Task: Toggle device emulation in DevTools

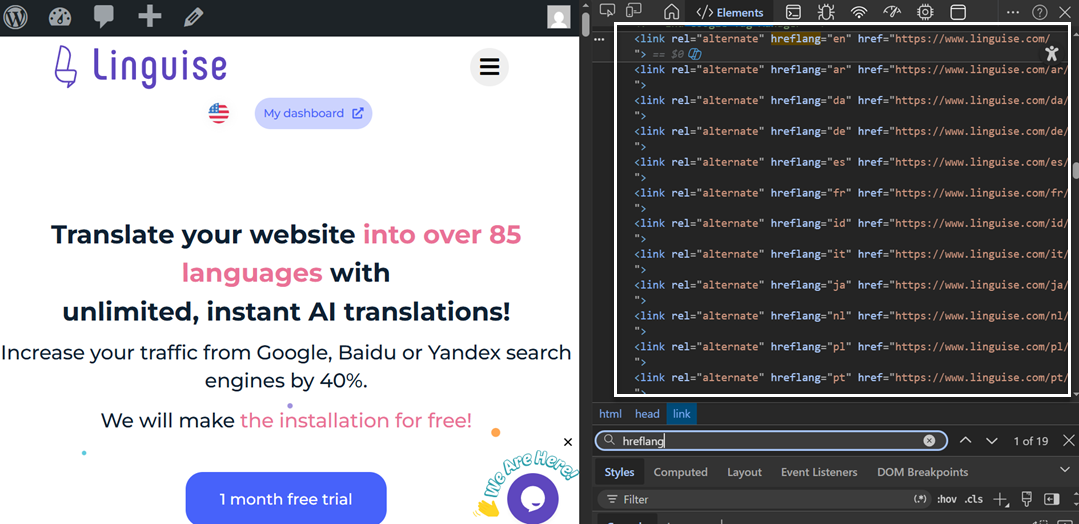Action: coord(634,10)
